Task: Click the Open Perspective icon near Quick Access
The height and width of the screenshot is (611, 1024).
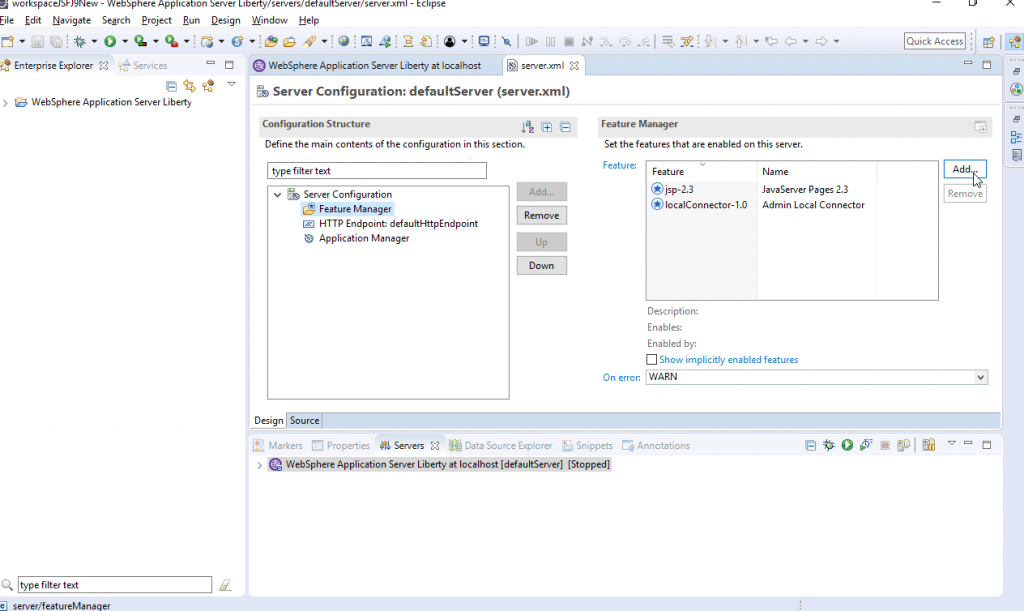Action: click(x=988, y=41)
